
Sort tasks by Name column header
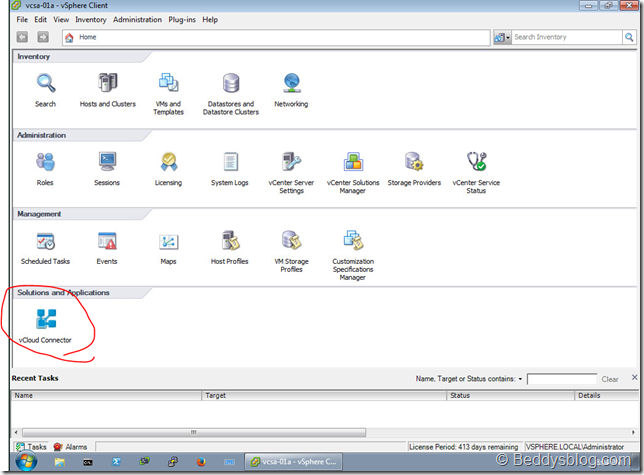click(x=106, y=395)
